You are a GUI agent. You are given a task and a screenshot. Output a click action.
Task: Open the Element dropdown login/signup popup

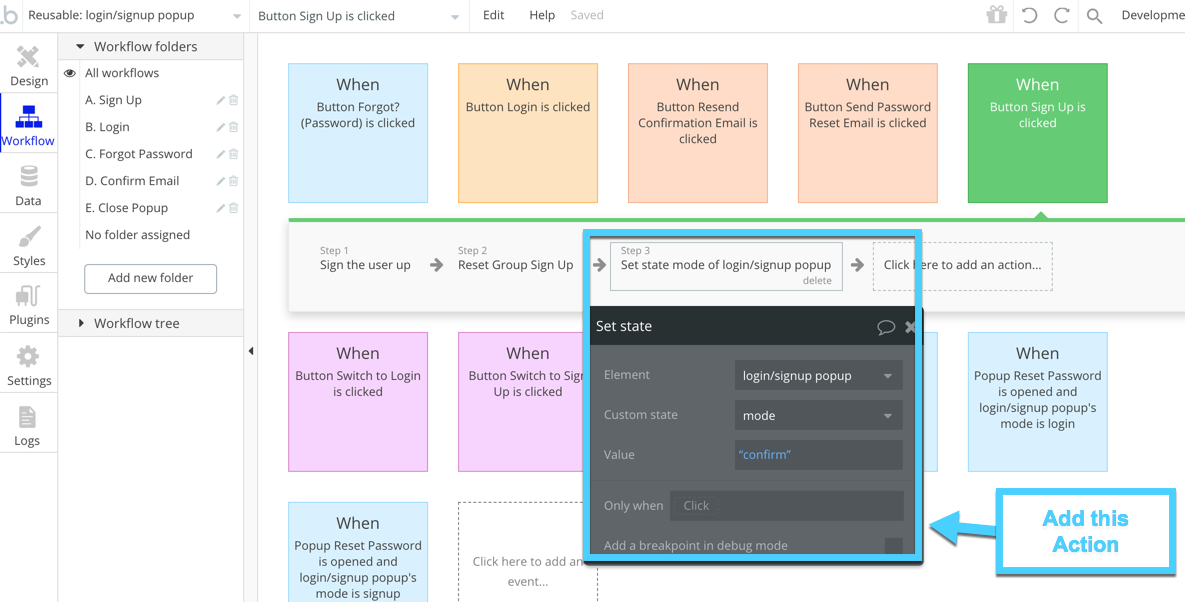coord(818,375)
